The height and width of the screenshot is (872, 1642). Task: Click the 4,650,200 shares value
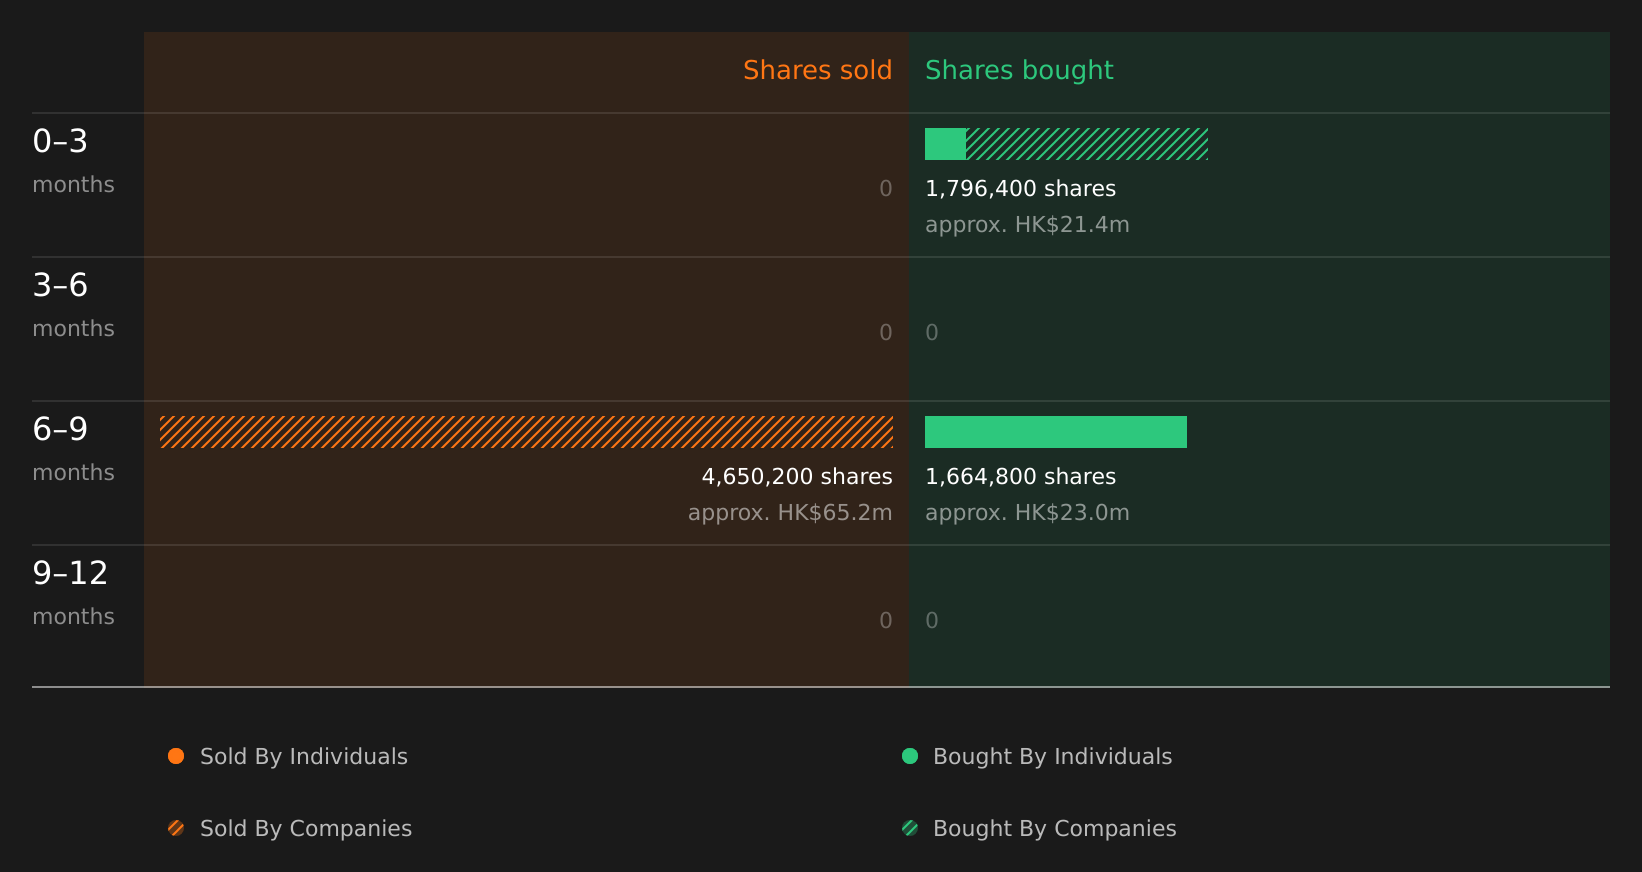[797, 477]
